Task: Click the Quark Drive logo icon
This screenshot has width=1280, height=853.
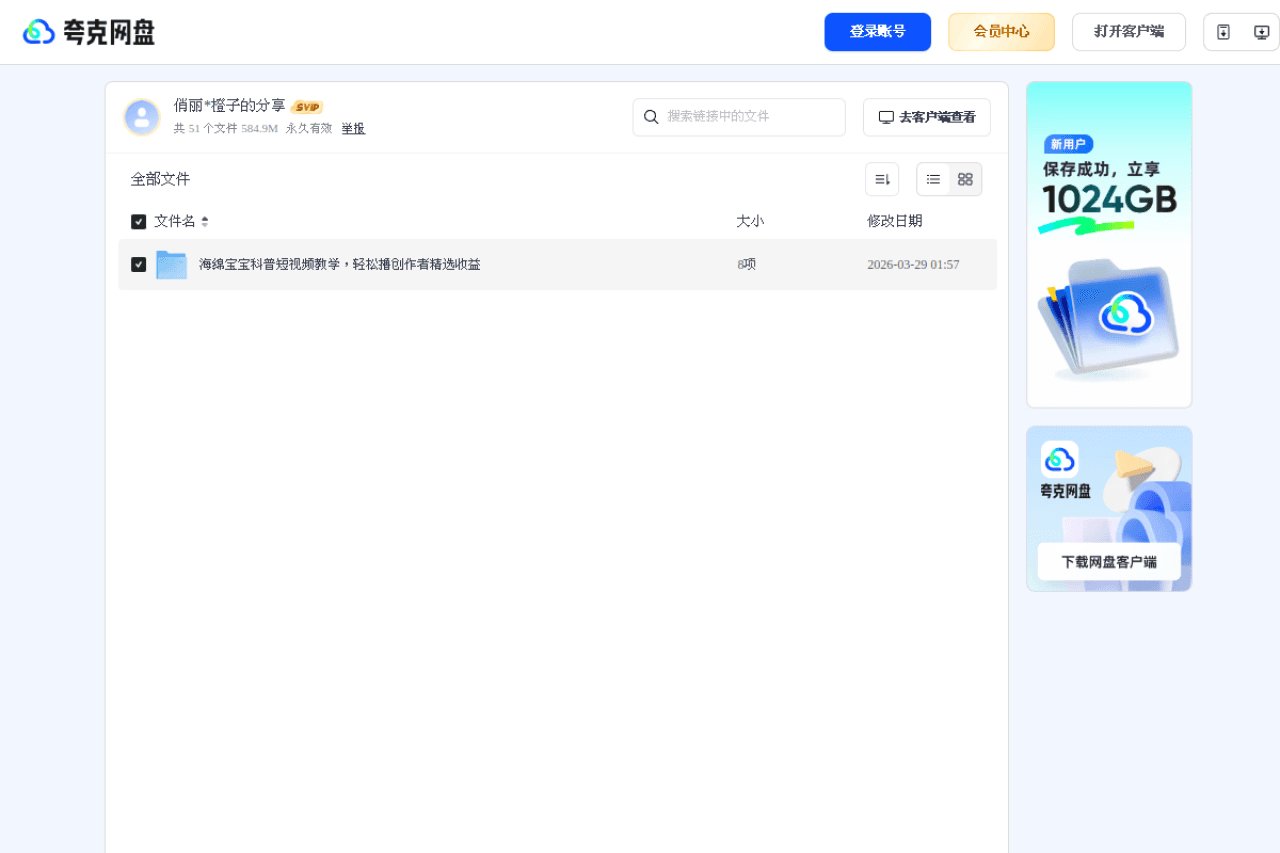Action: 38,31
